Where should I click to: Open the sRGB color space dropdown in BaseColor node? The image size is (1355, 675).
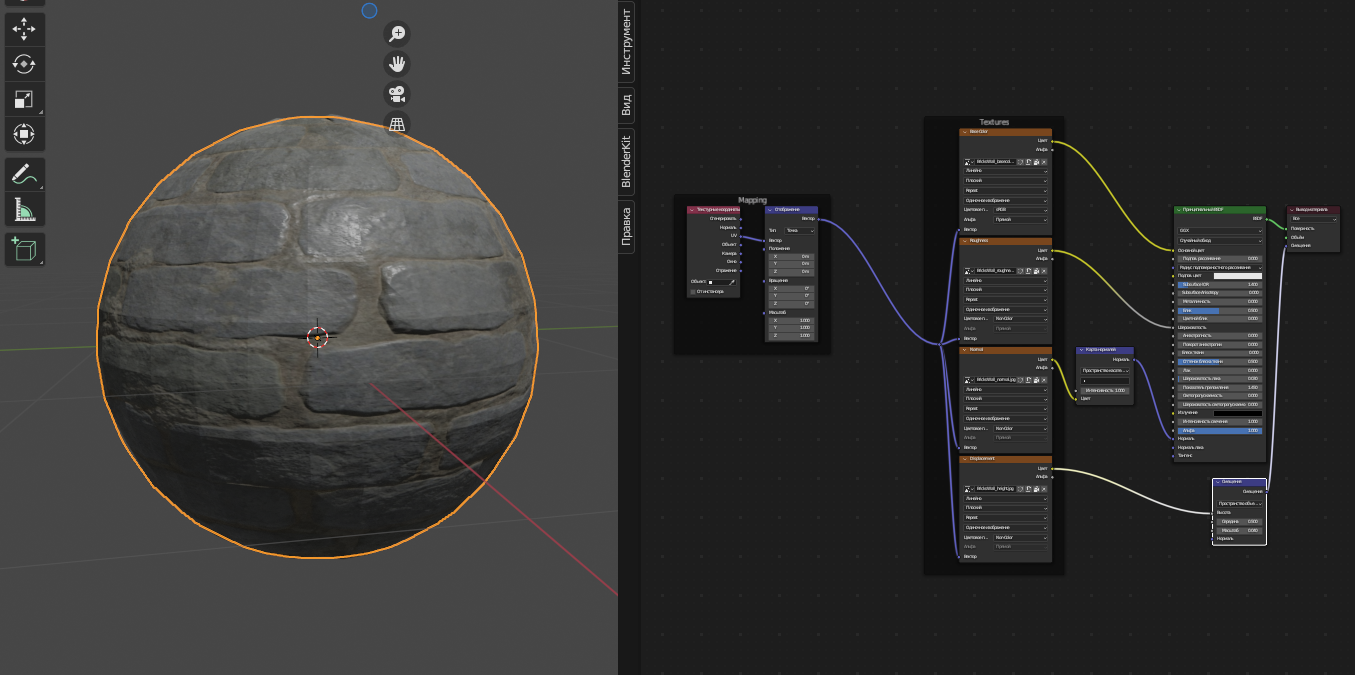pos(1020,210)
